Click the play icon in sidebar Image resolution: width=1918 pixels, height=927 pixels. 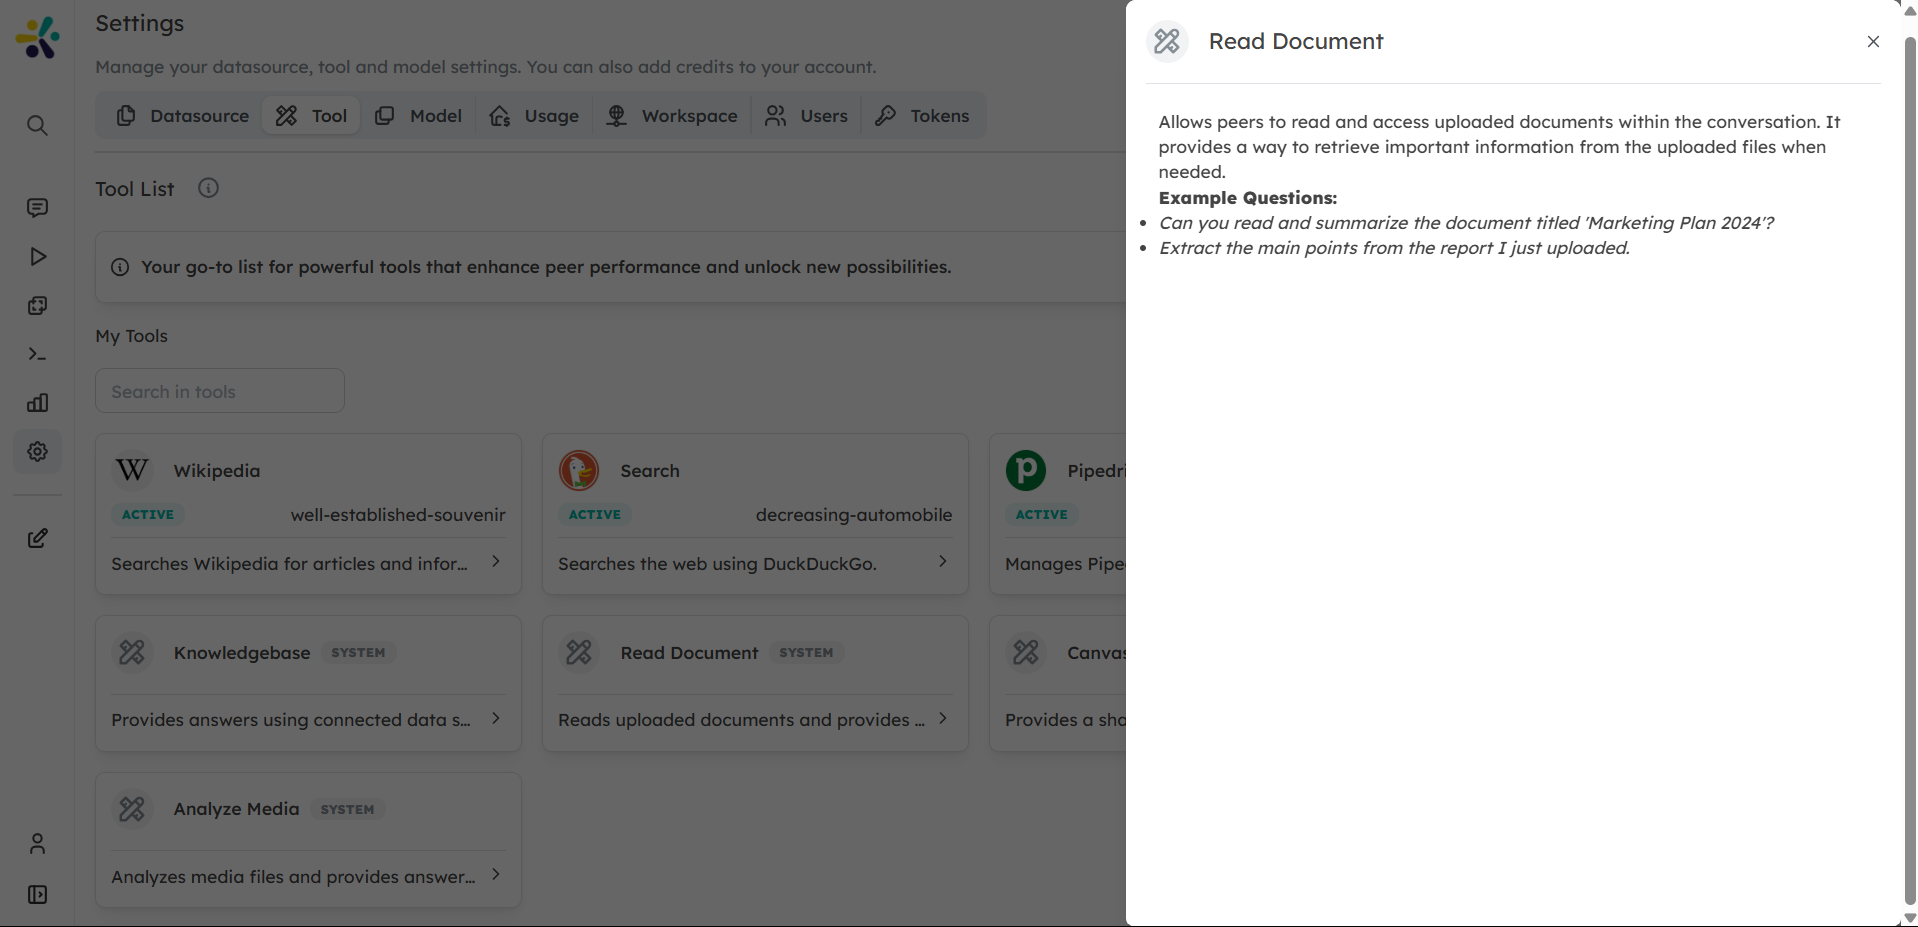click(37, 257)
